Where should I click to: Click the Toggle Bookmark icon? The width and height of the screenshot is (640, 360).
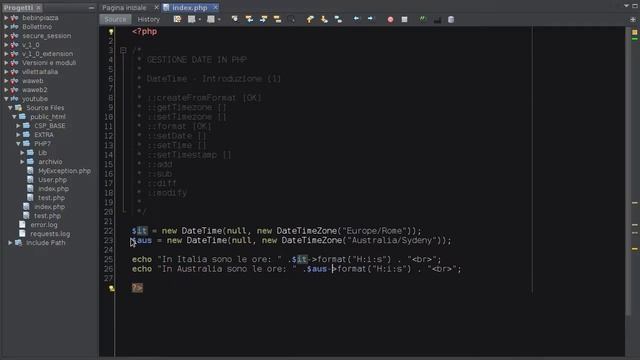point(338,19)
